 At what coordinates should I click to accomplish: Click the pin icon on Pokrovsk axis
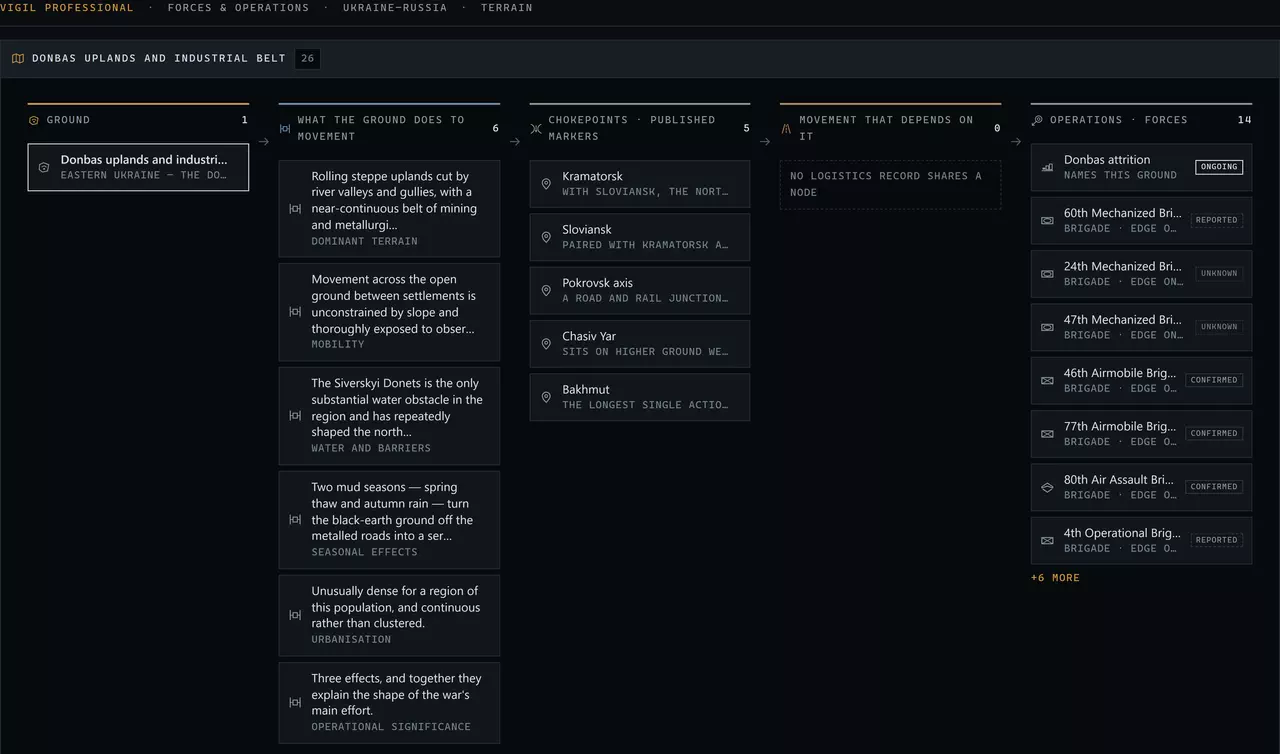[546, 290]
